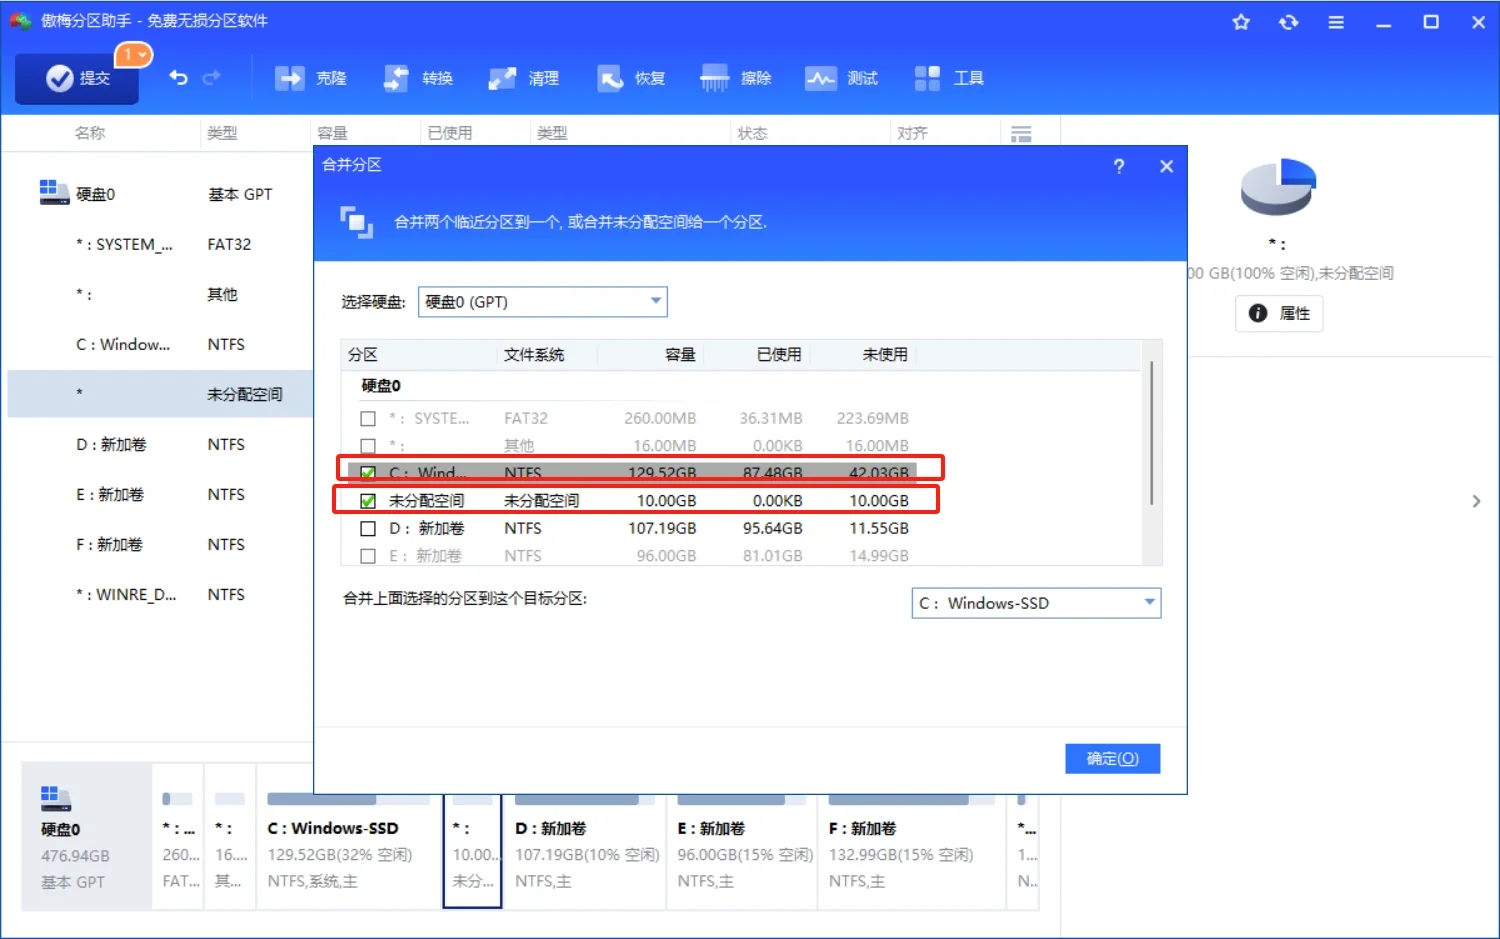
Task: Click the 属性 properties button
Action: point(1279,313)
